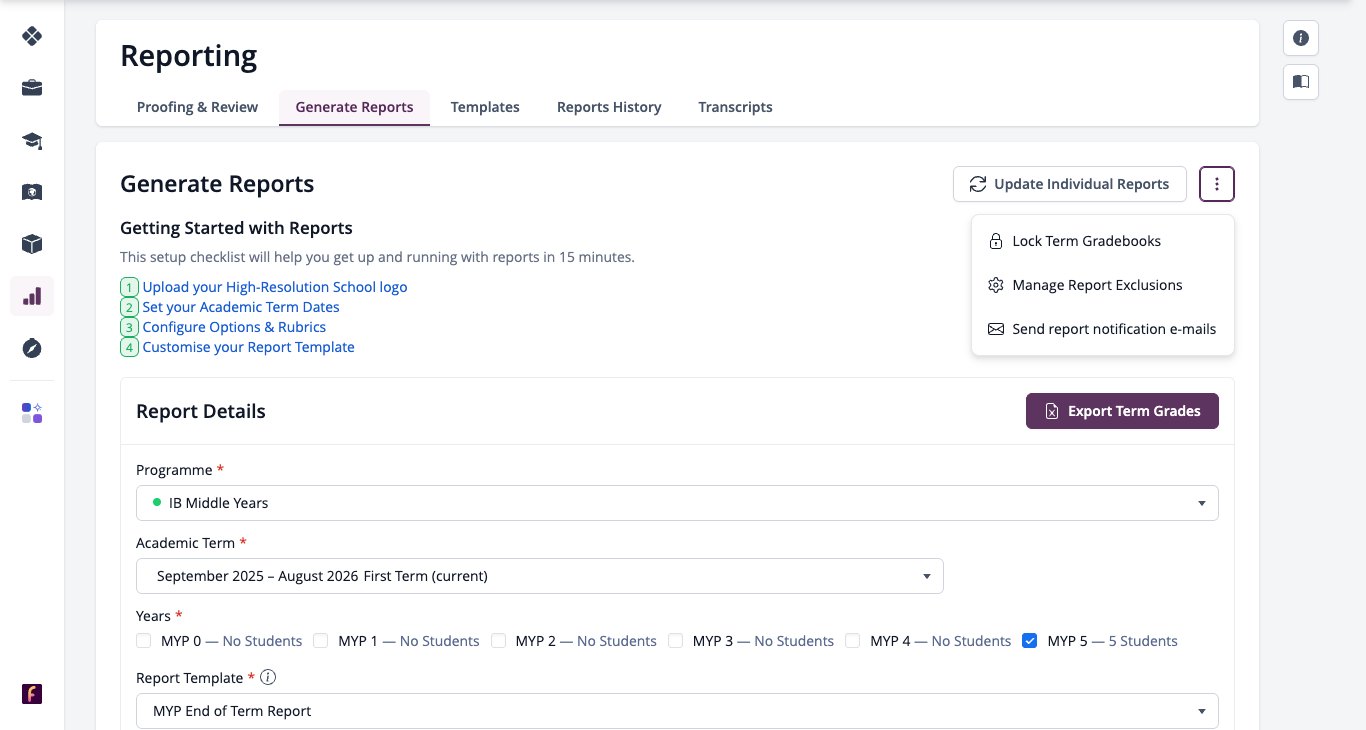This screenshot has height=730, width=1366.
Task: Open the graduation cap sidebar icon
Action: (32, 140)
